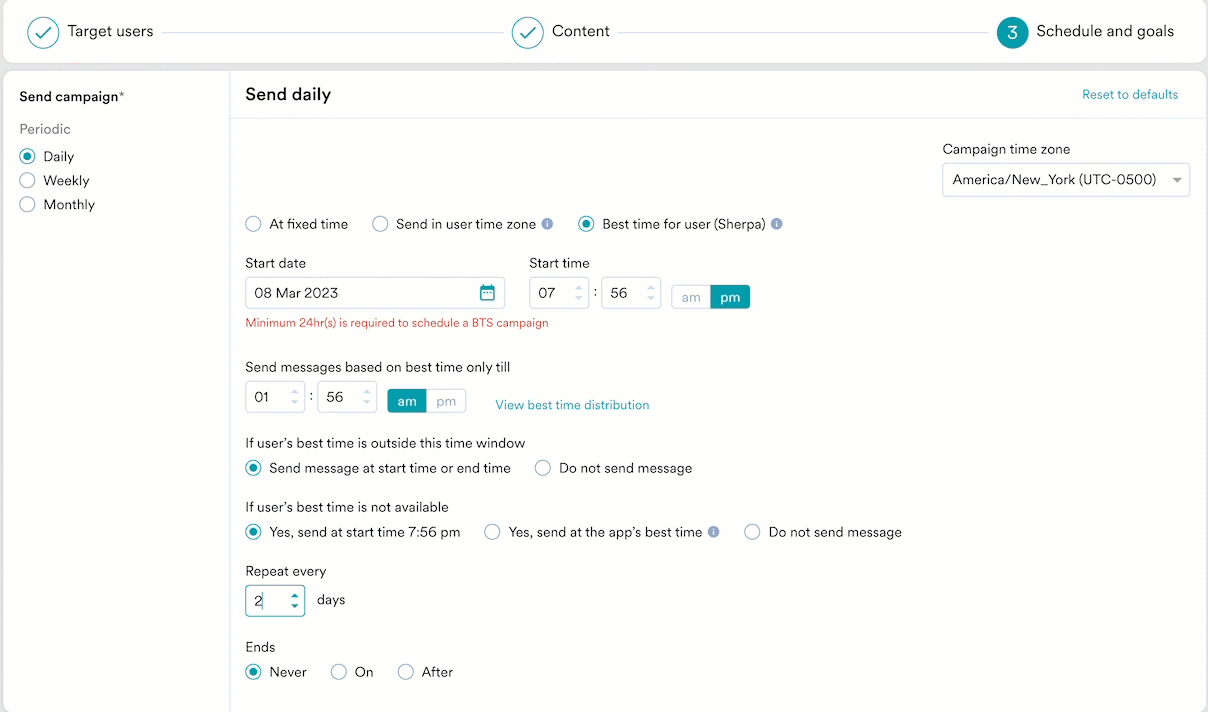Click the Target users checkmark step icon
This screenshot has width=1208, height=712.
click(43, 32)
